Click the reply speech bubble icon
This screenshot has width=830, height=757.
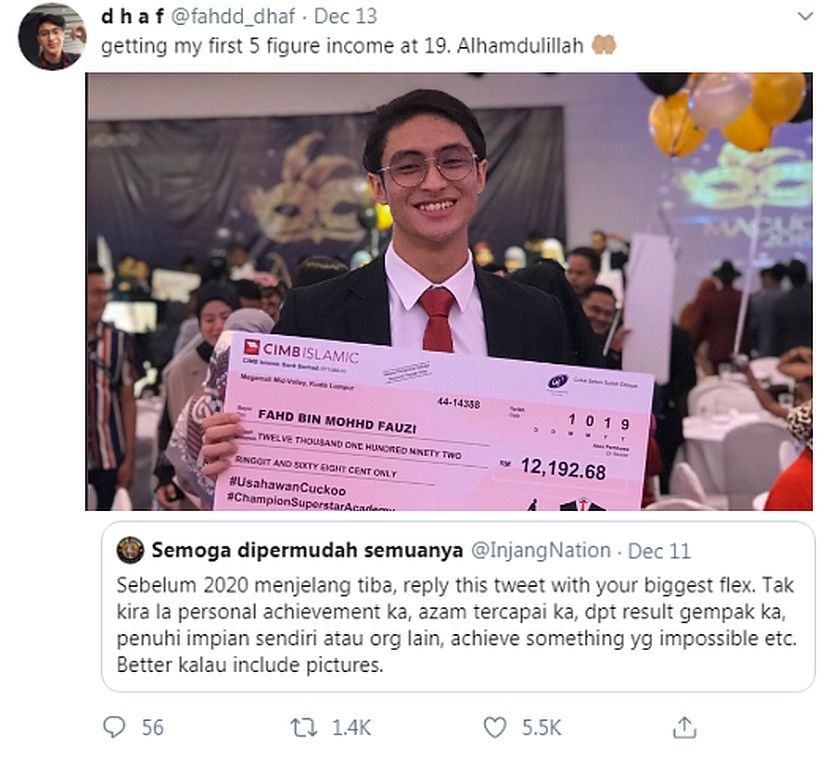tap(115, 727)
